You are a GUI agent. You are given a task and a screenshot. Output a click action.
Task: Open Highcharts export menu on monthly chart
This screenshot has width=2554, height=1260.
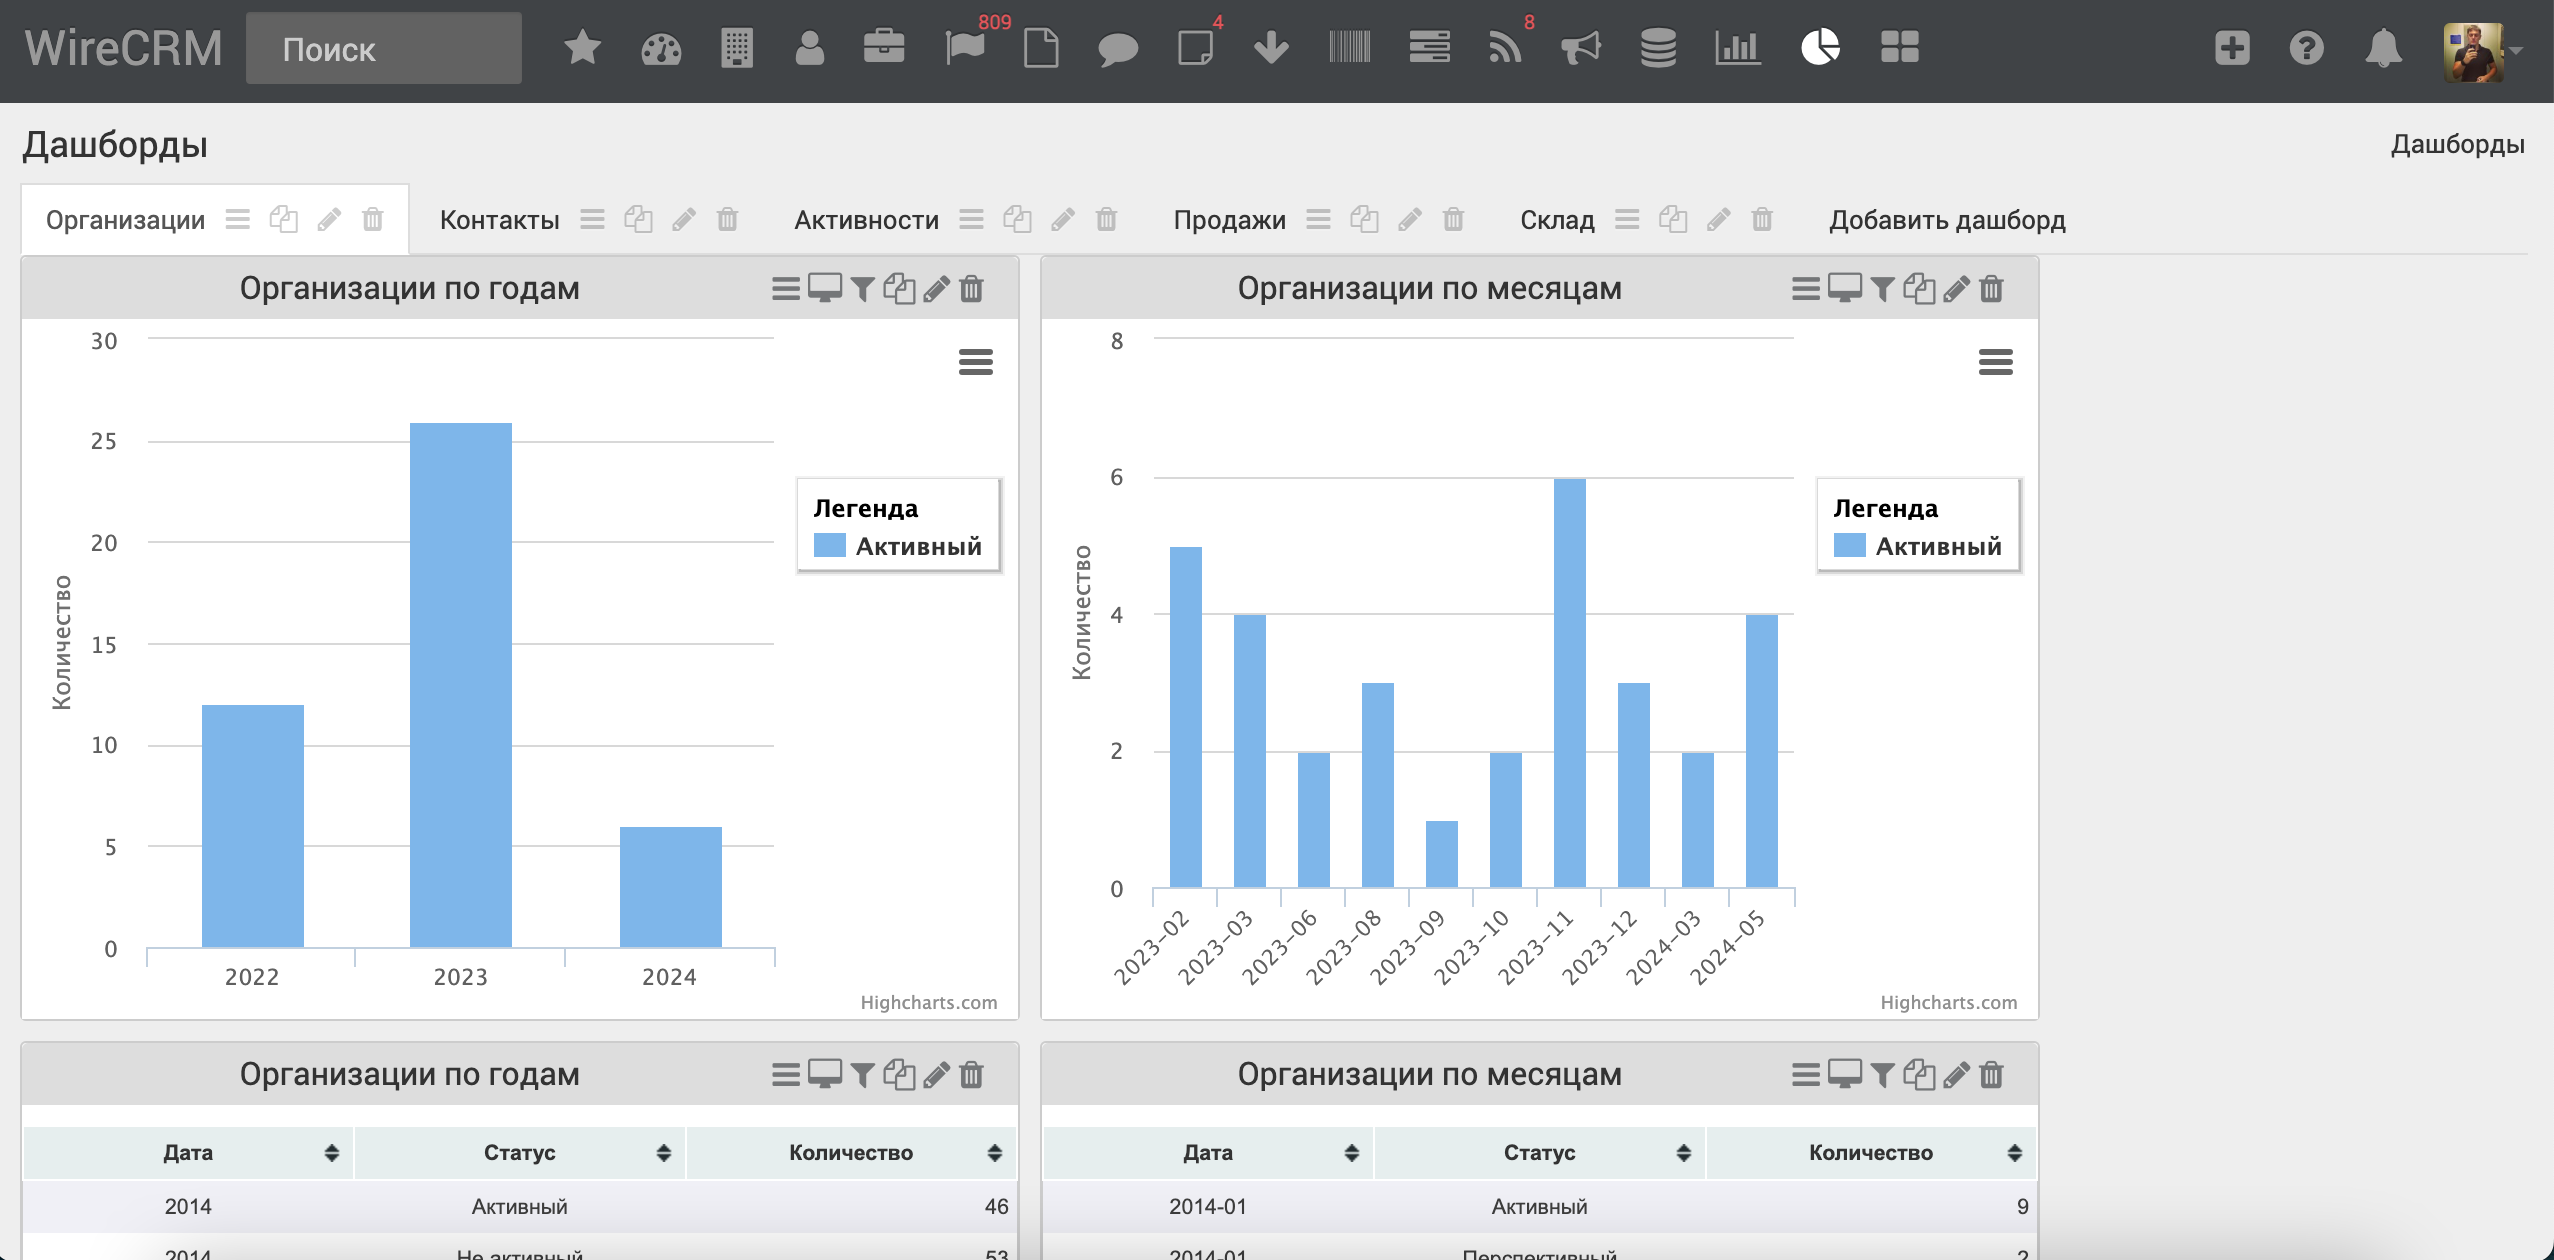pyautogui.click(x=1995, y=361)
